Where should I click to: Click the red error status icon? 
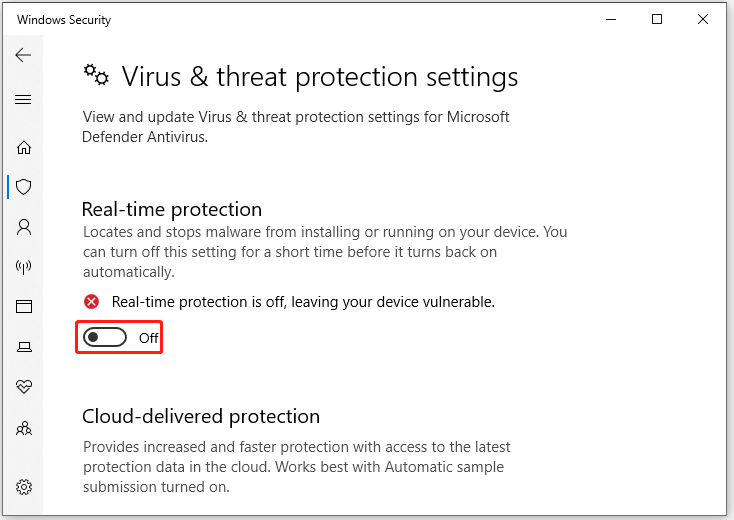[x=92, y=301]
